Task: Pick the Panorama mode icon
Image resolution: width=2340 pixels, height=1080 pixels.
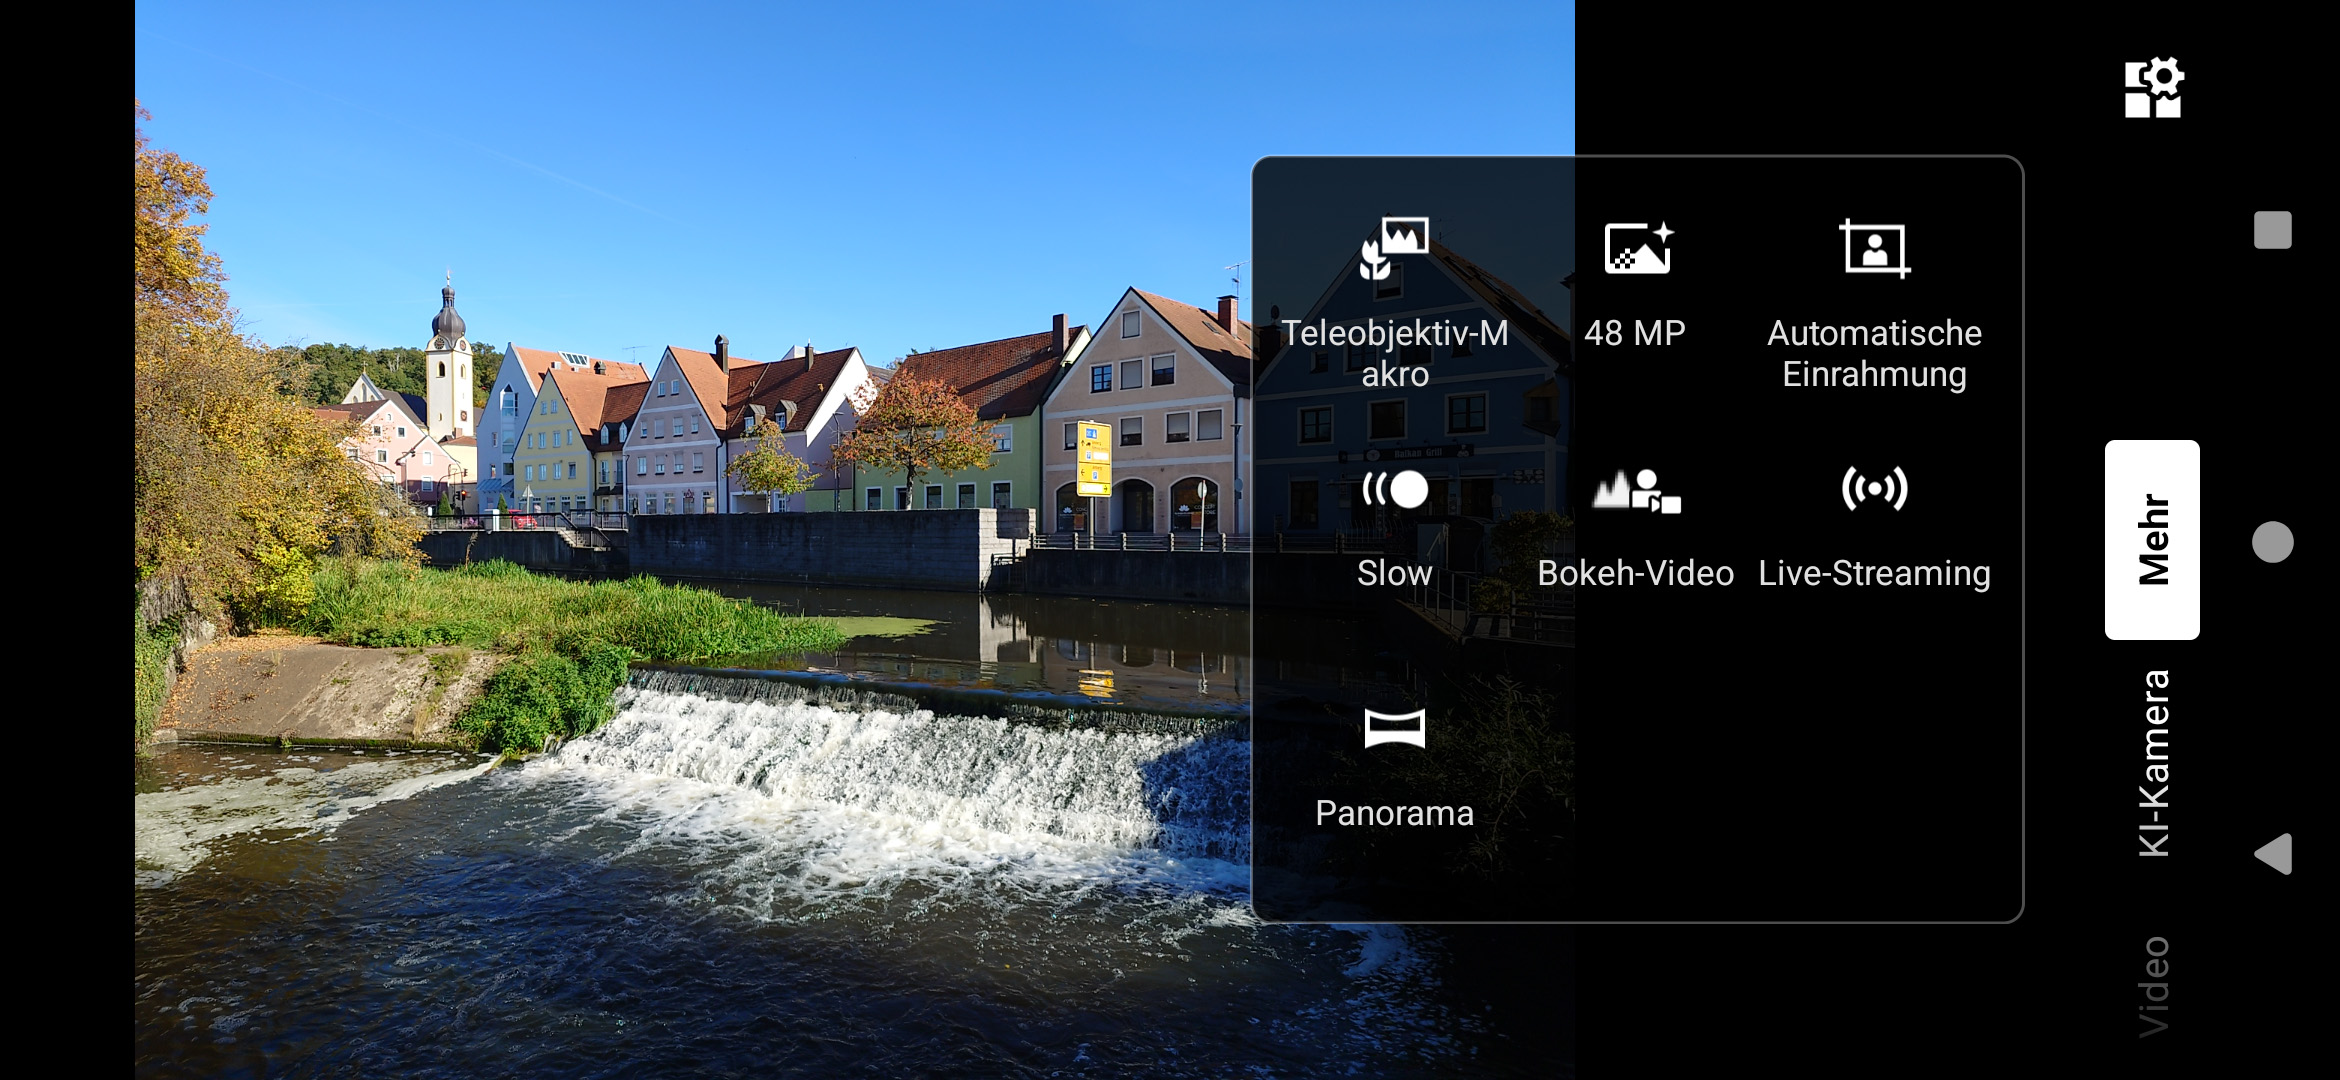Action: (1394, 729)
